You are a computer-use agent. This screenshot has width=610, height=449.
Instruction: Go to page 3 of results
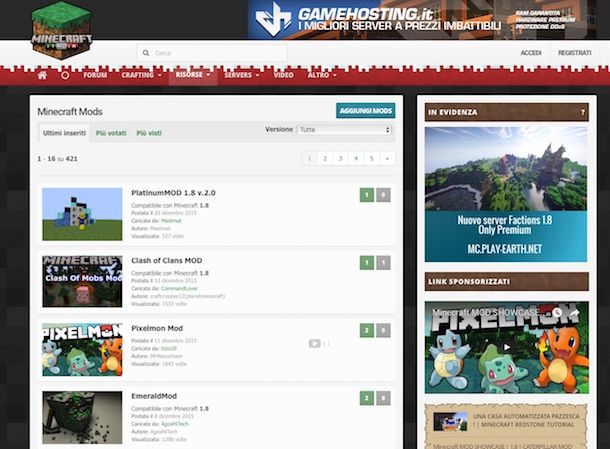pyautogui.click(x=340, y=158)
